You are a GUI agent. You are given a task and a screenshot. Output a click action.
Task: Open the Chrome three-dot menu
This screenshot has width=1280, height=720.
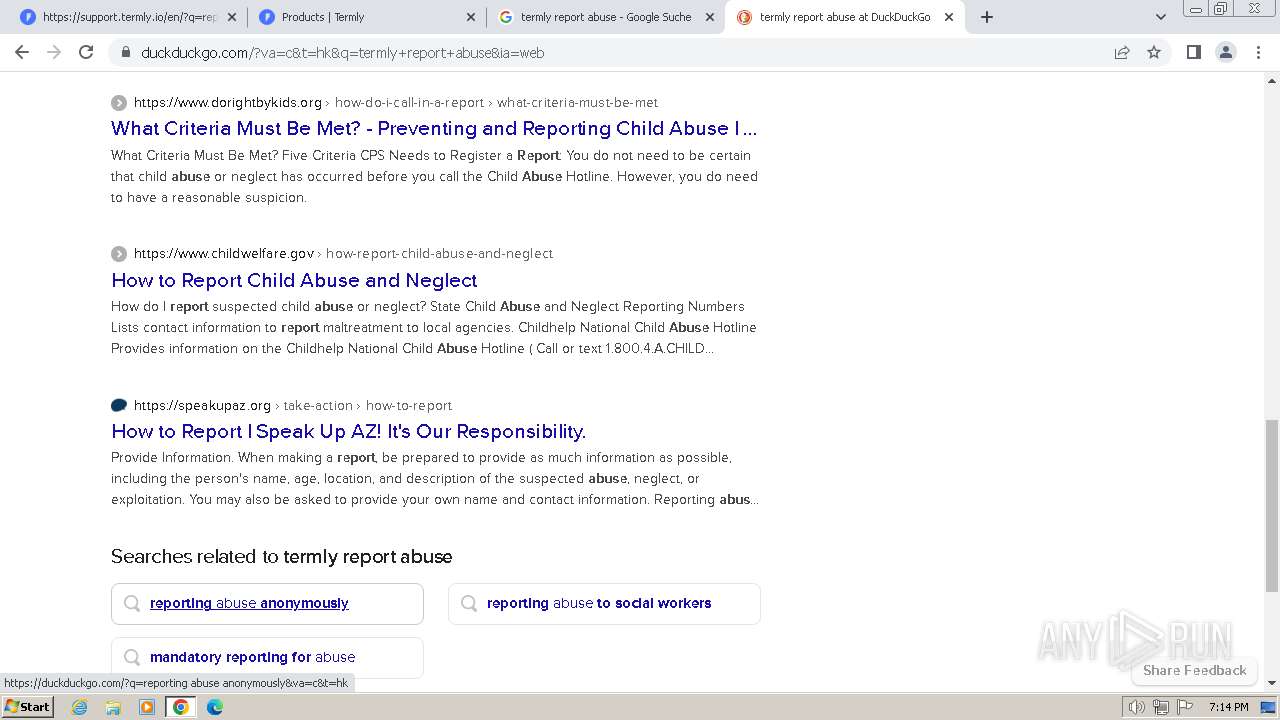[1258, 52]
